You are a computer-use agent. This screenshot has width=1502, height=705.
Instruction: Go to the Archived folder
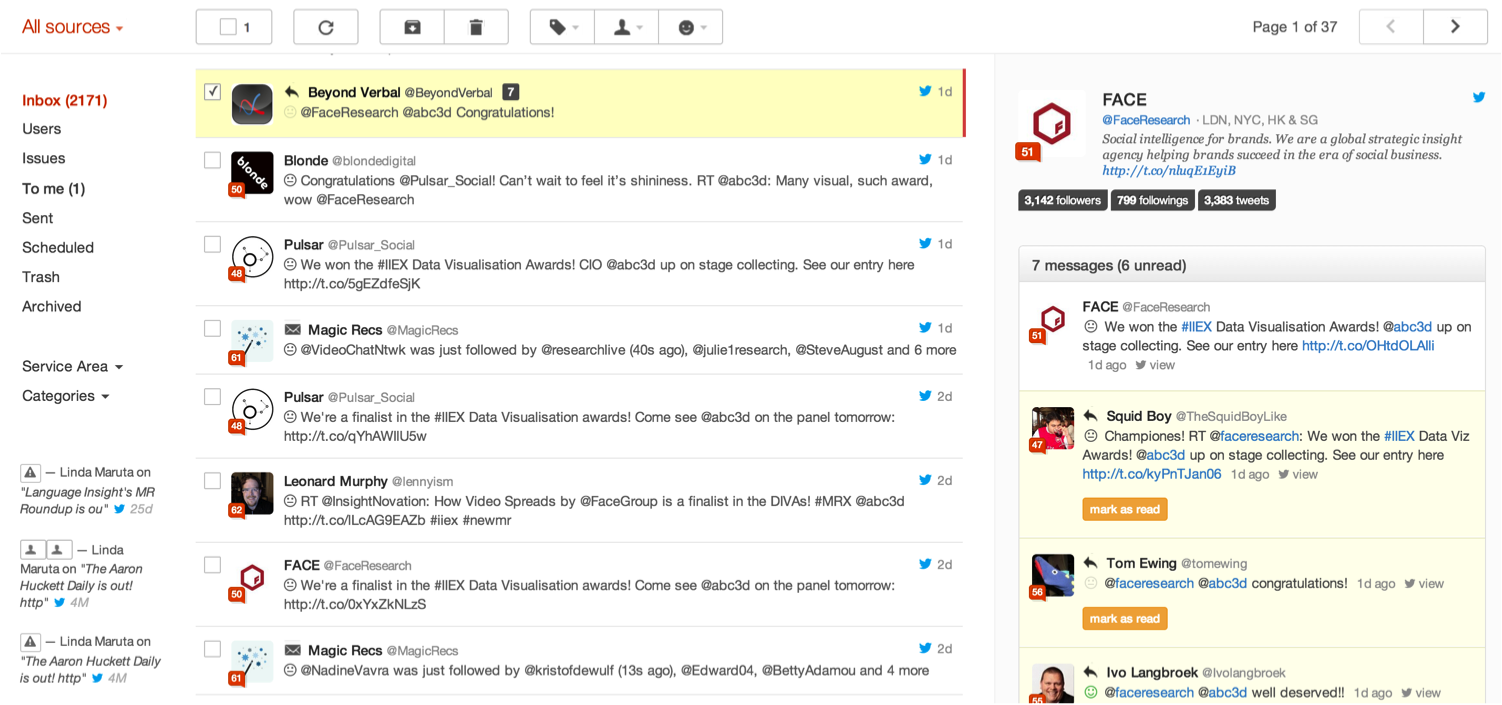click(x=52, y=306)
